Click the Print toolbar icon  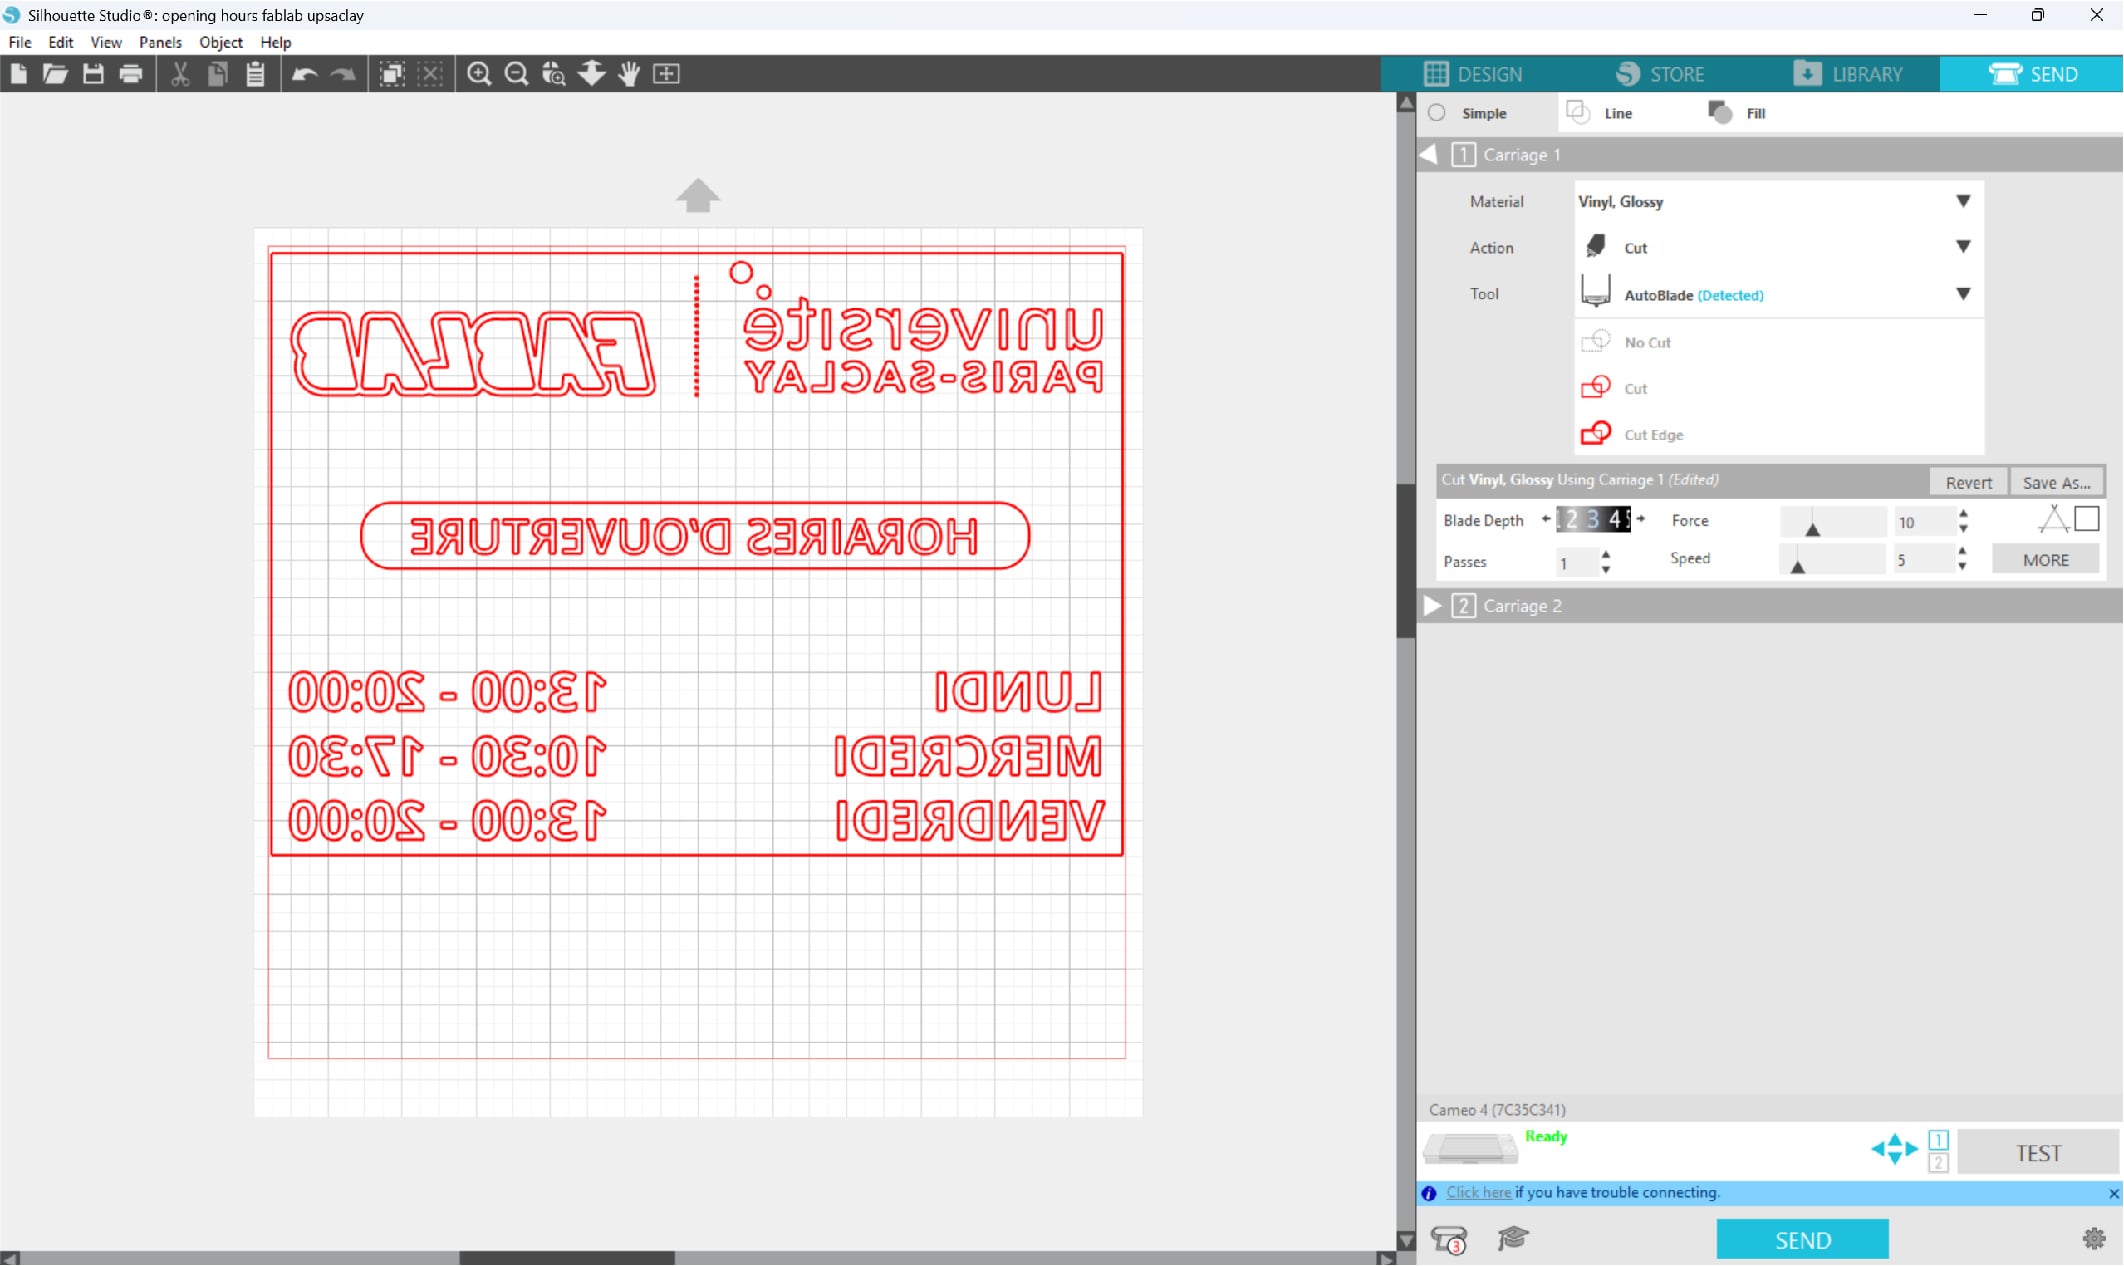click(131, 74)
